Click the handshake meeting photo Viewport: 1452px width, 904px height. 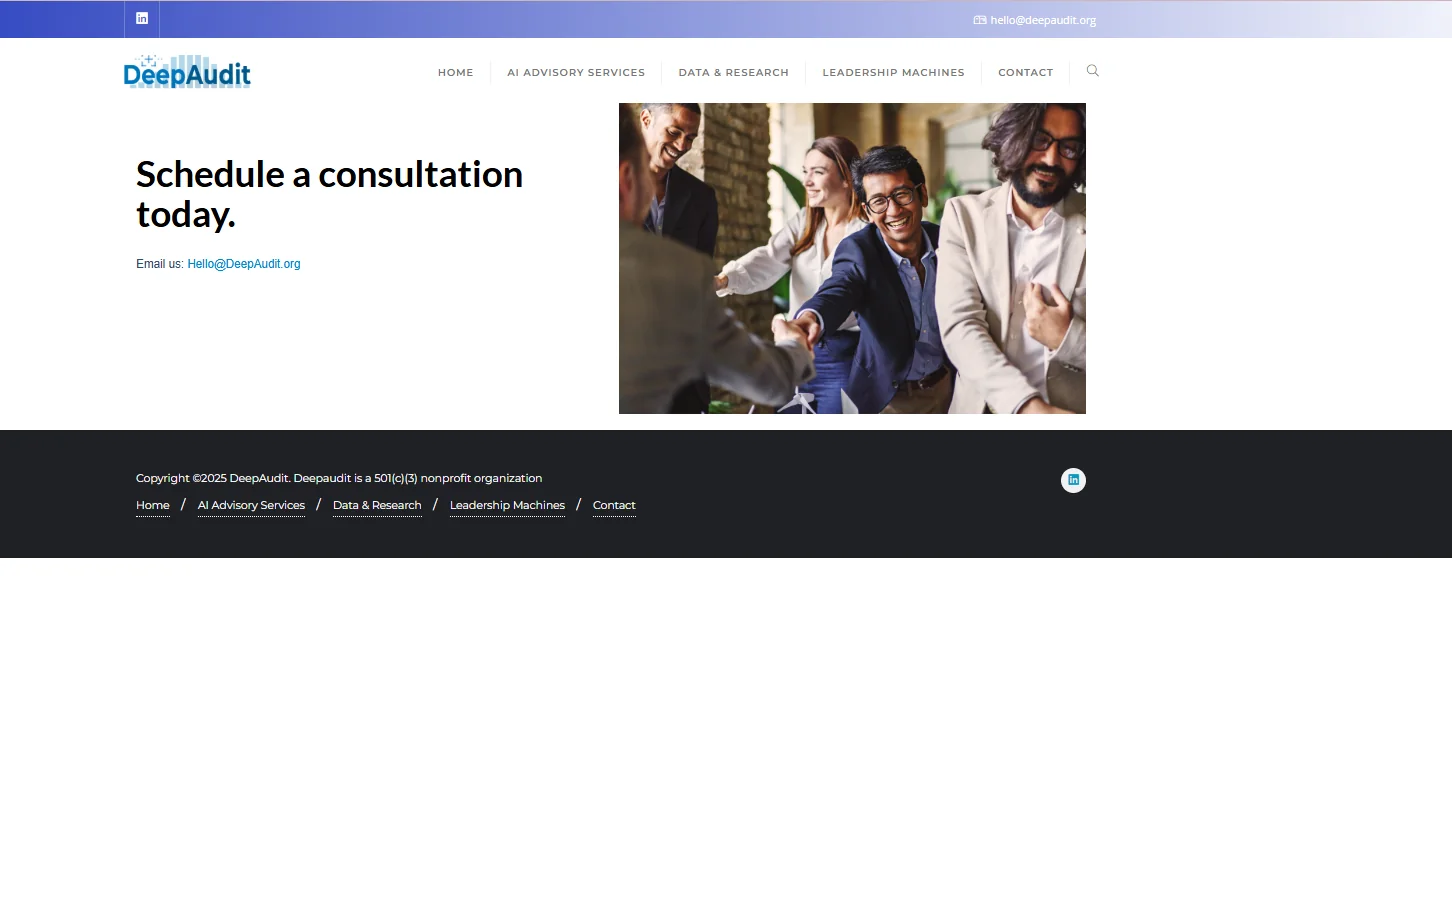852,258
